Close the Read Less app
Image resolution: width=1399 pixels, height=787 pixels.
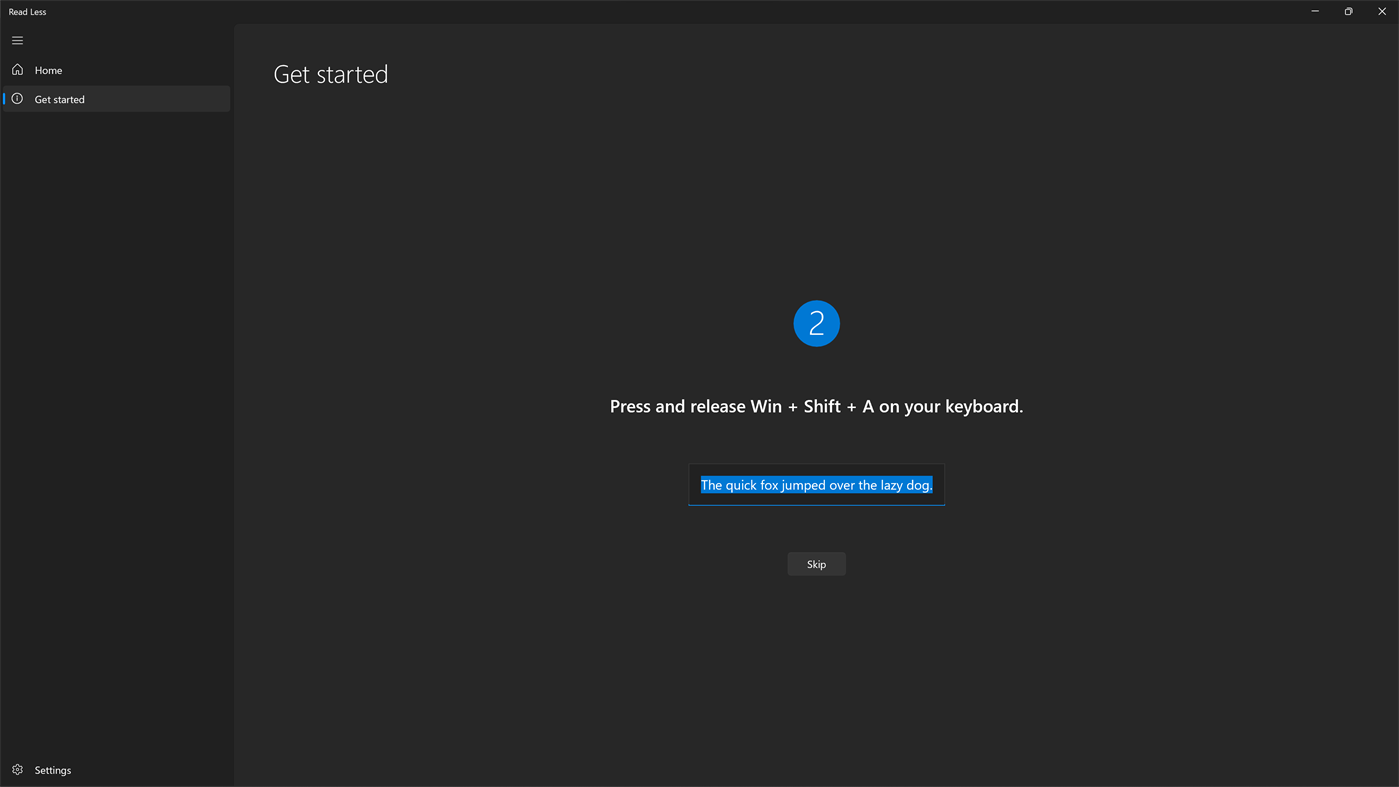tap(1380, 10)
